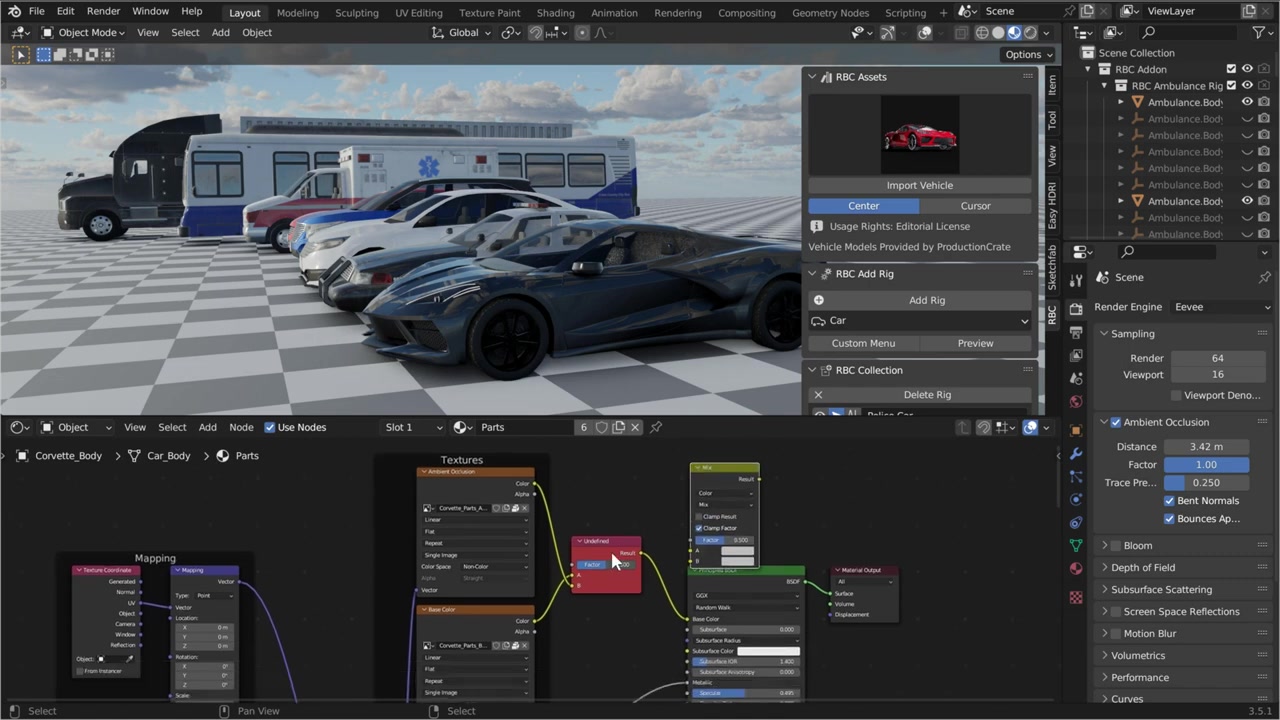Open the Render menu
The height and width of the screenshot is (720, 1280).
point(103,11)
